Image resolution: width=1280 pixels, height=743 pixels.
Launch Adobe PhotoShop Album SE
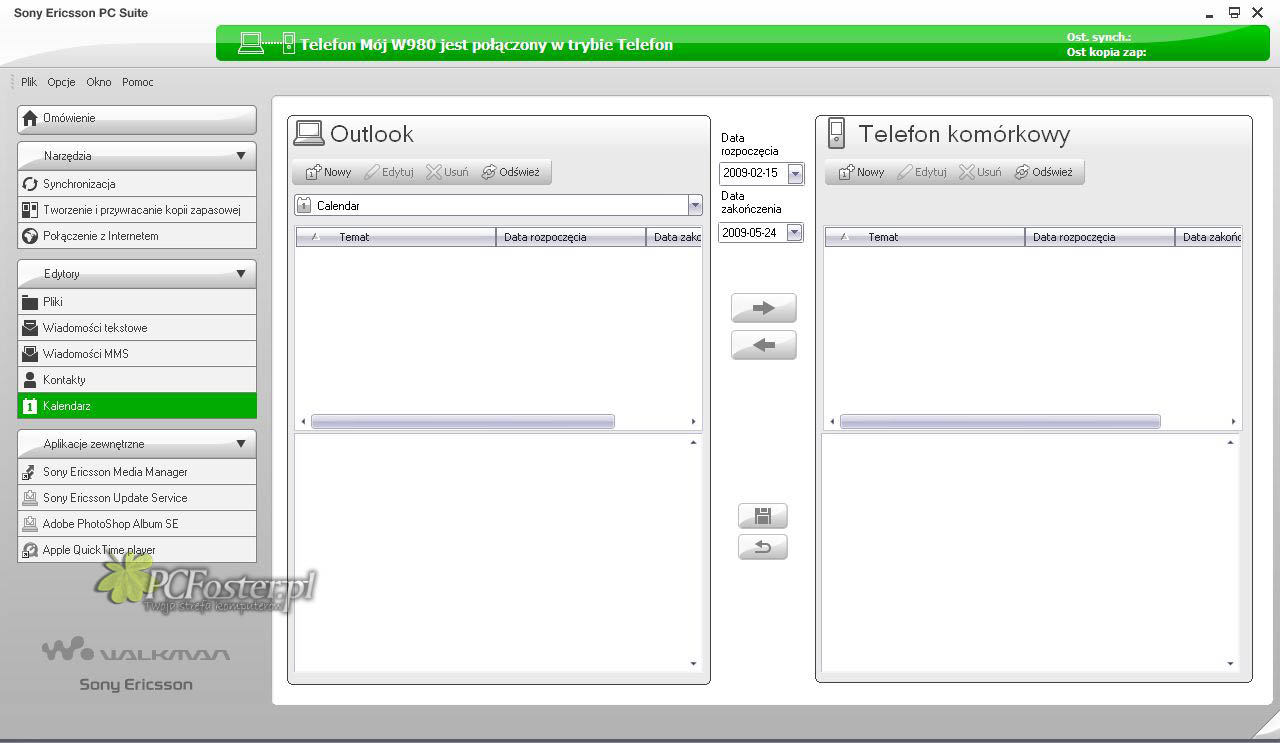coord(137,524)
